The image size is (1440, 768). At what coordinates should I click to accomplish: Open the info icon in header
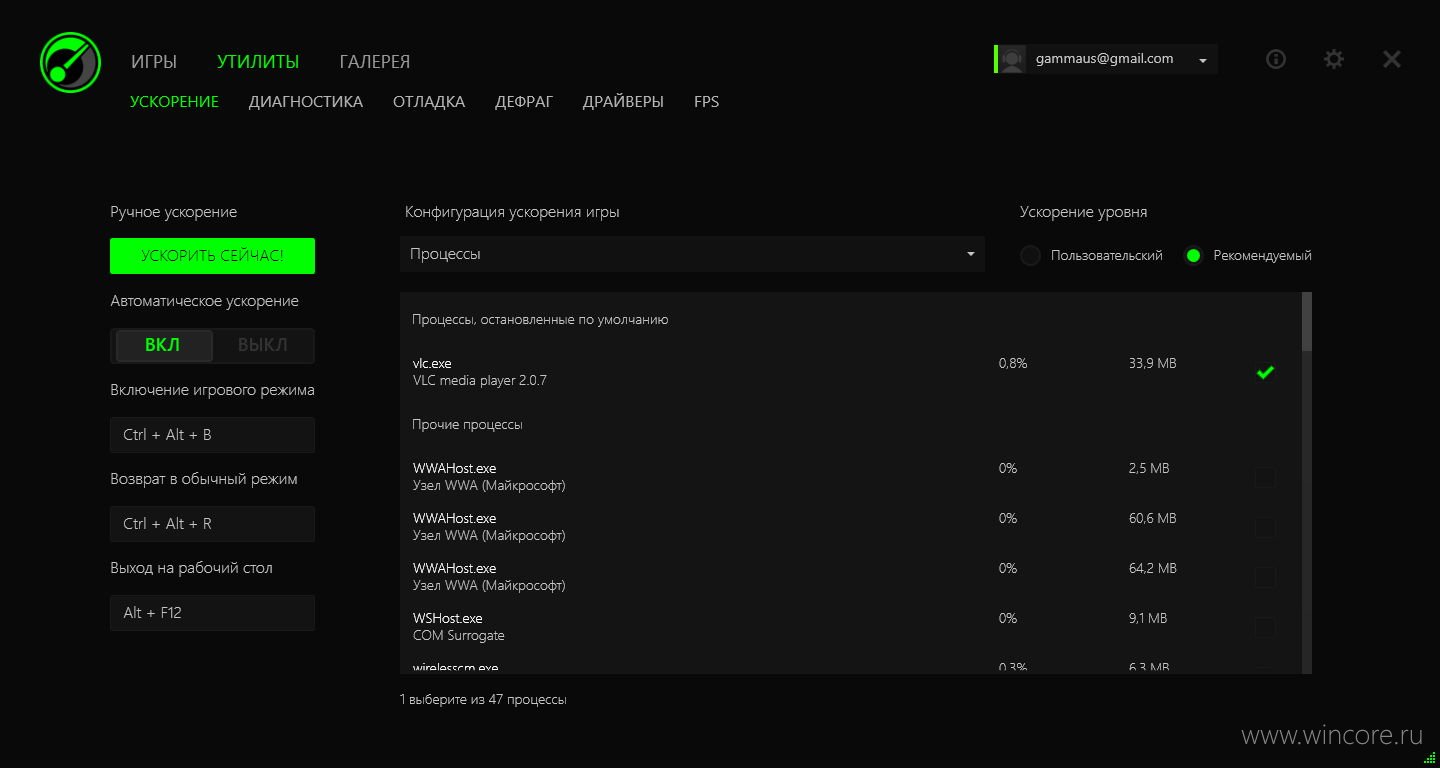pos(1276,59)
